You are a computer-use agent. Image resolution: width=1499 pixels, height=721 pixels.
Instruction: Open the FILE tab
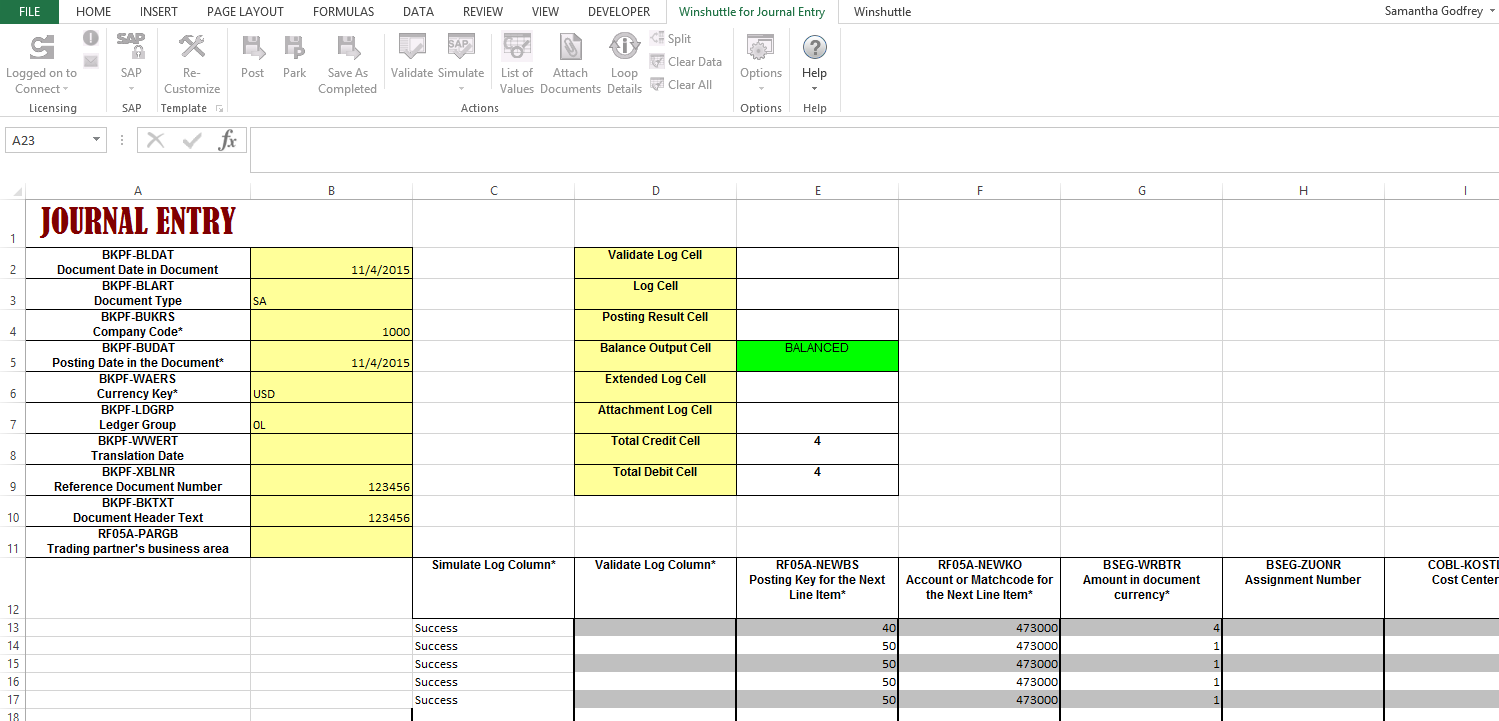(x=29, y=12)
